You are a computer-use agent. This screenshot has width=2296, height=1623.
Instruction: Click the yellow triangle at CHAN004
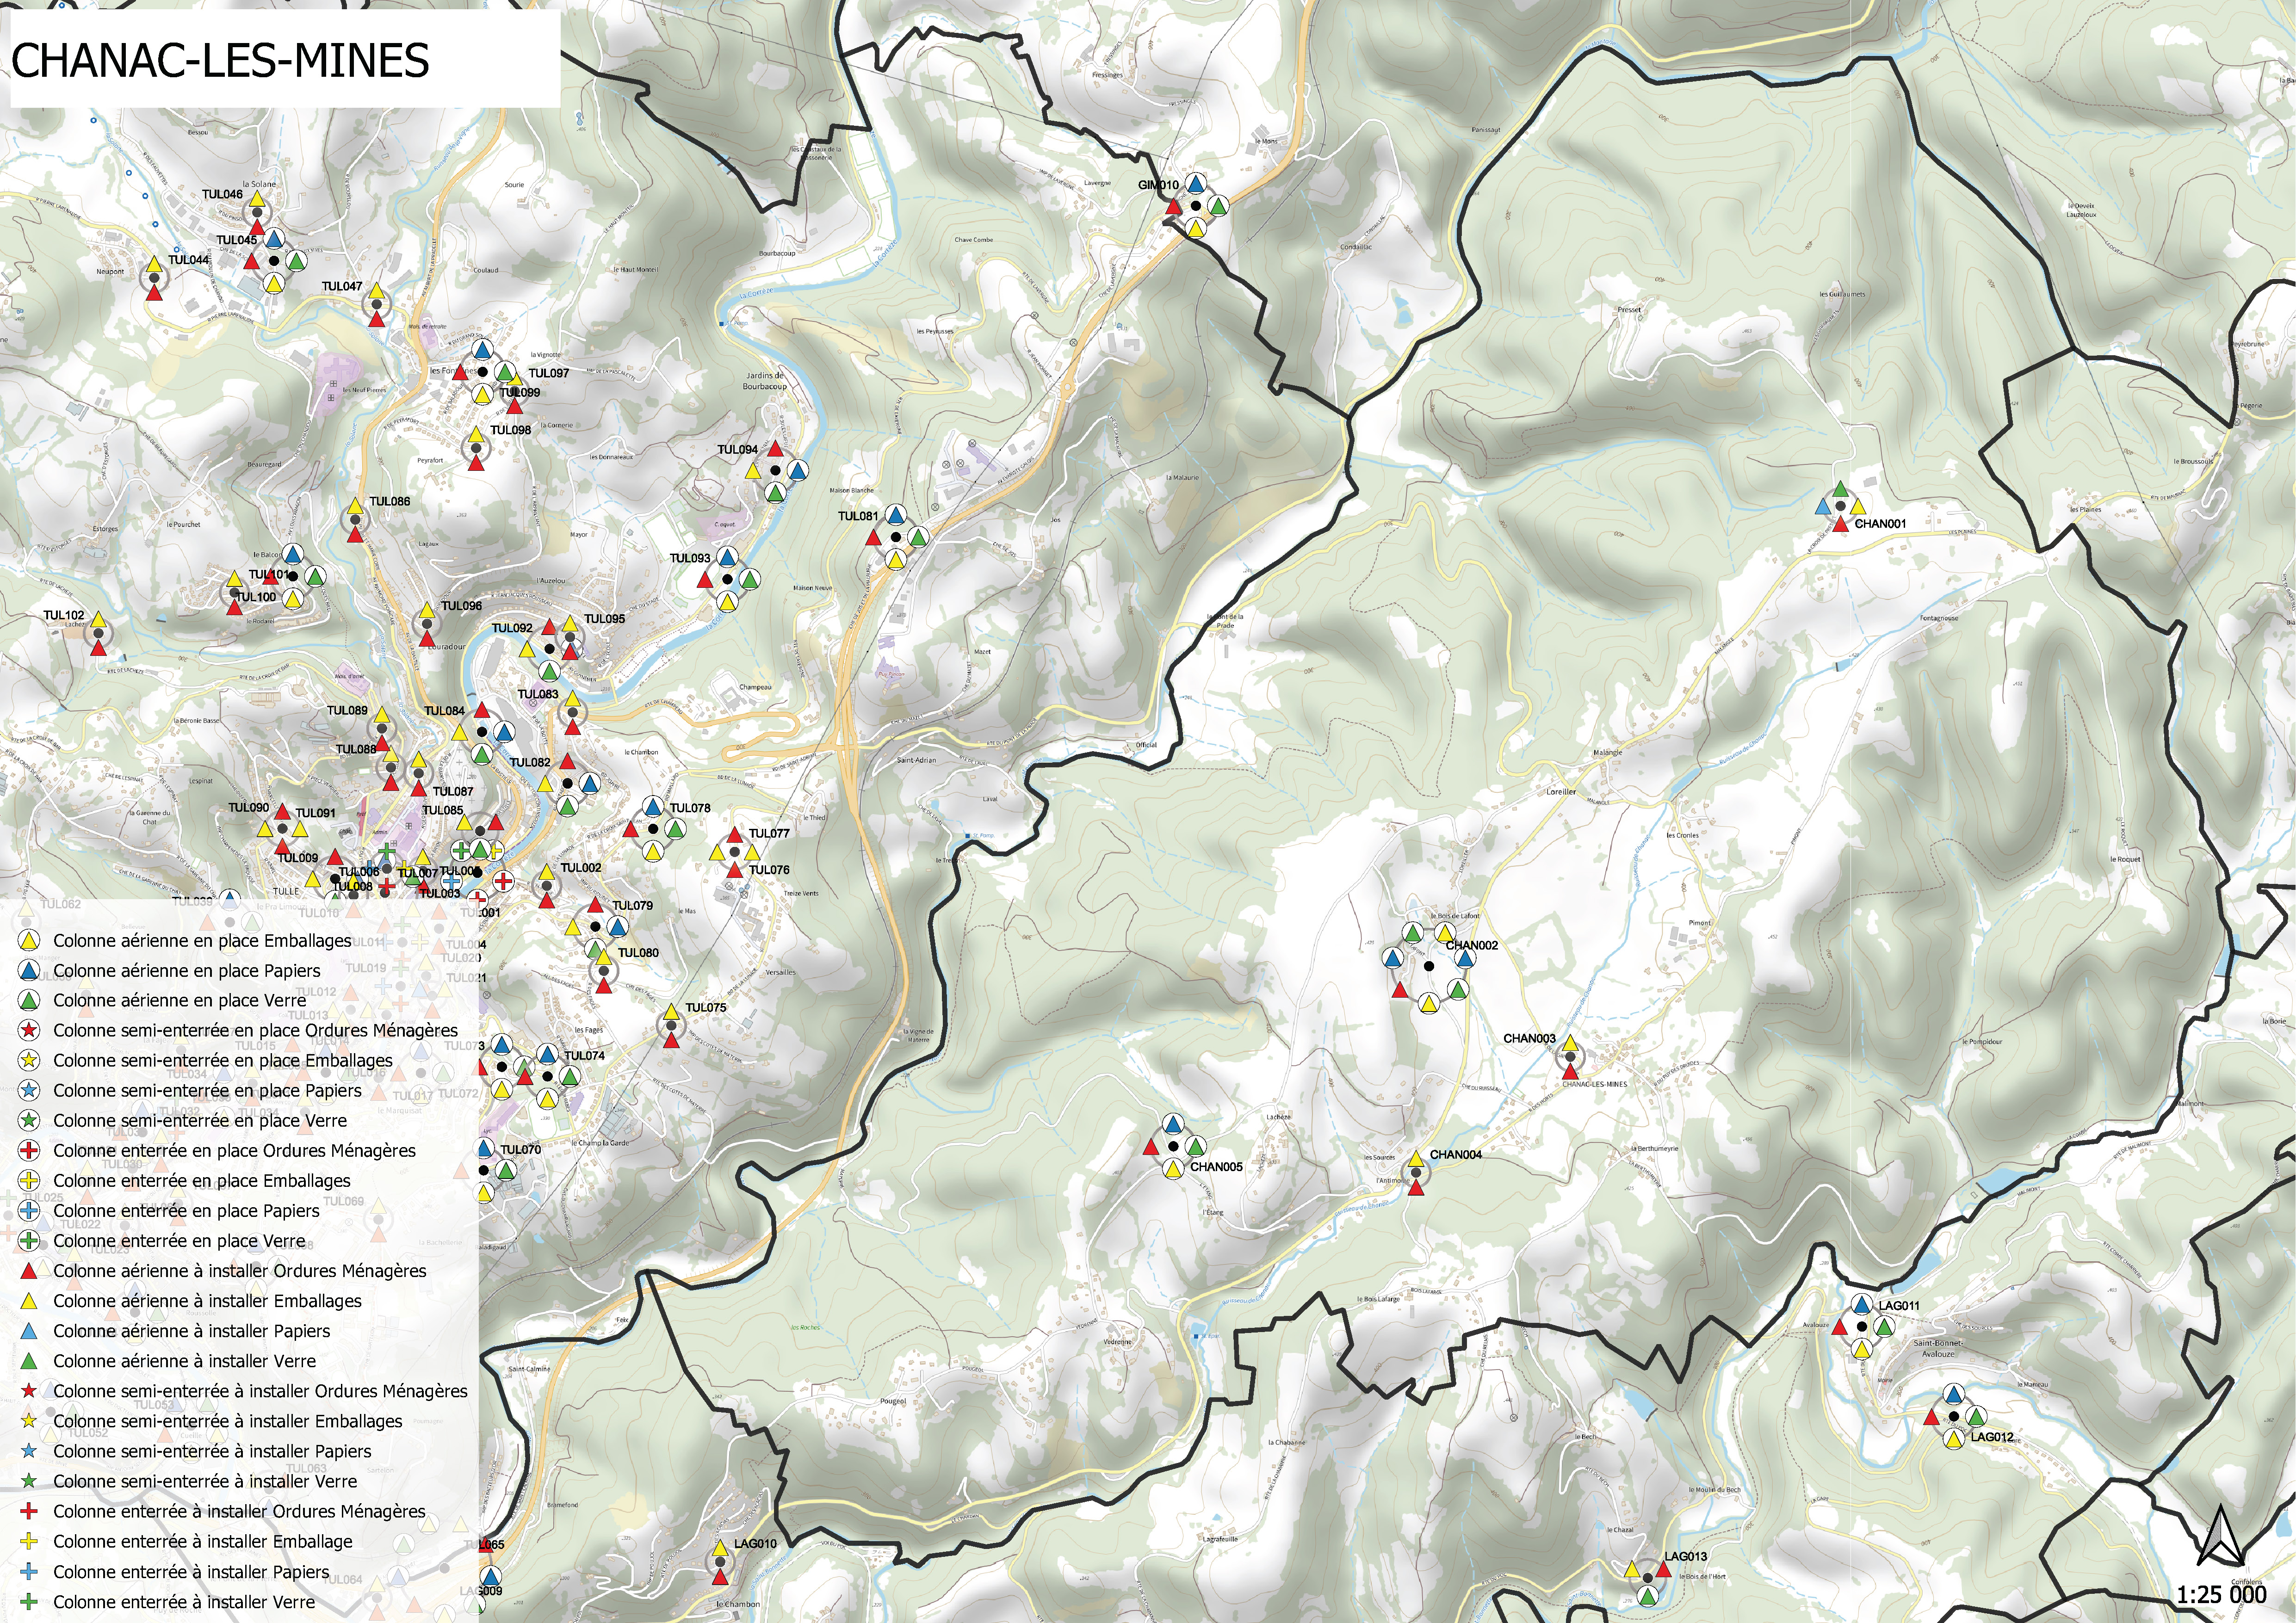tap(1416, 1159)
